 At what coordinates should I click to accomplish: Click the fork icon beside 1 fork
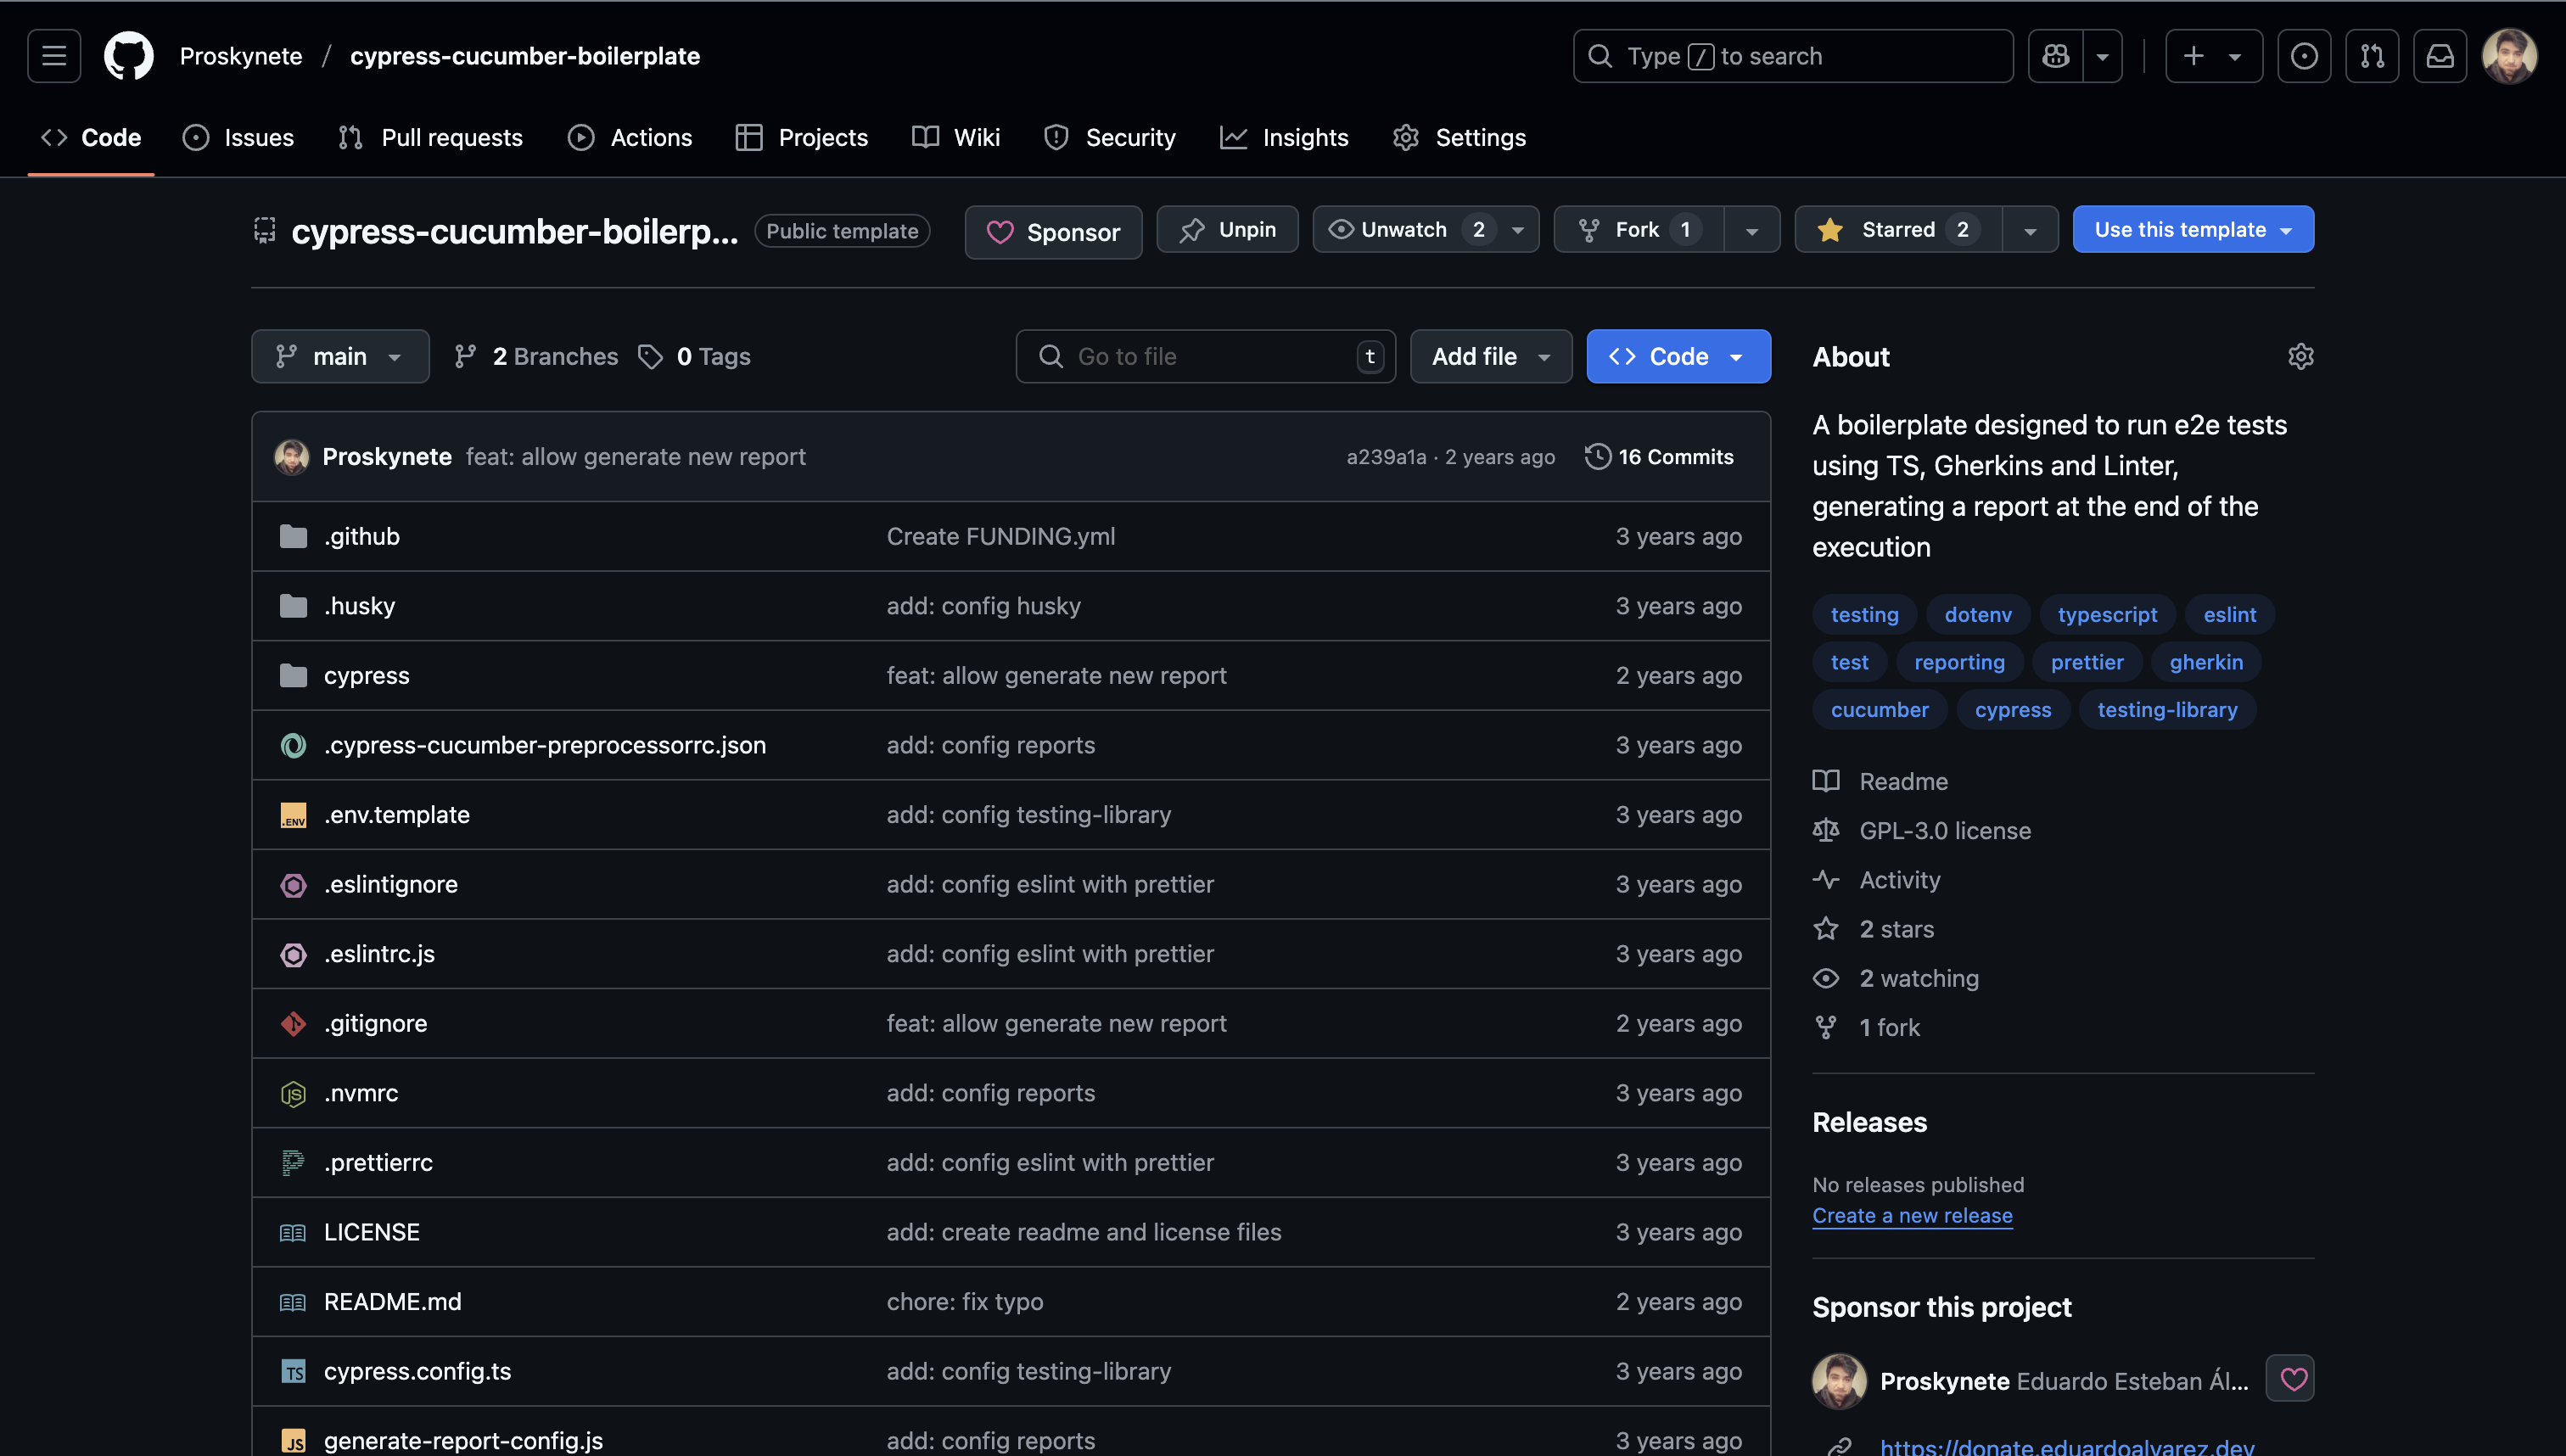click(x=1826, y=1027)
